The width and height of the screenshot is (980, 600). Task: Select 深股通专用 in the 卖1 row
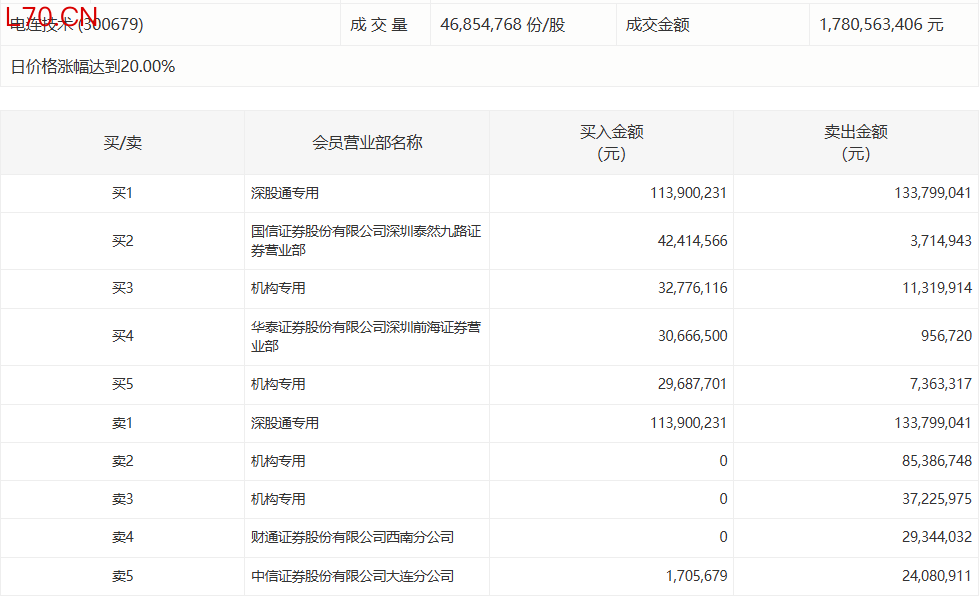(285, 423)
